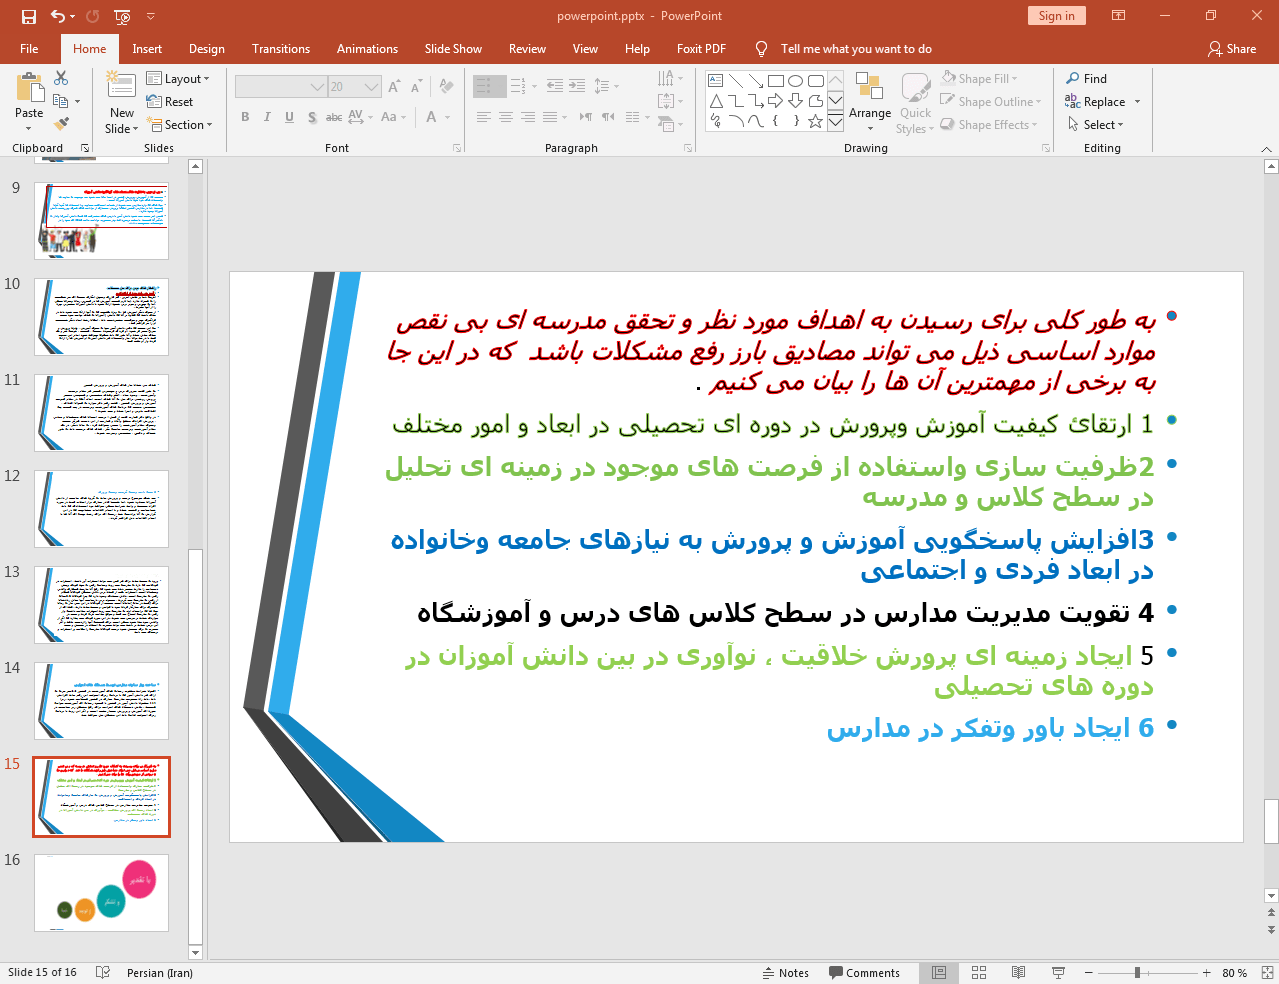Click Replace in Editing group
The image size is (1279, 984).
[x=1102, y=102]
